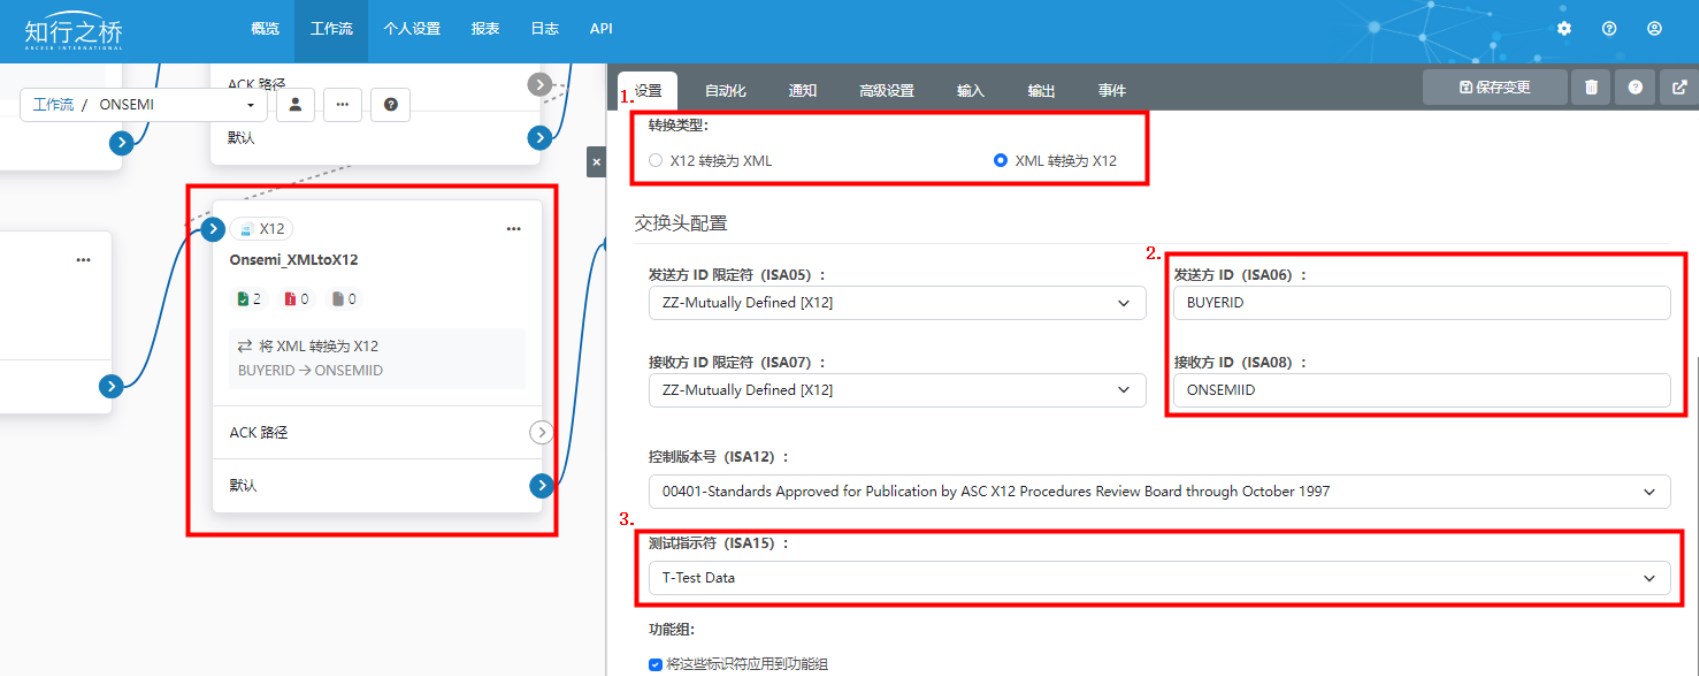Click into 接收方 ID (ISA08) field
The image size is (1699, 676).
pyautogui.click(x=1420, y=390)
